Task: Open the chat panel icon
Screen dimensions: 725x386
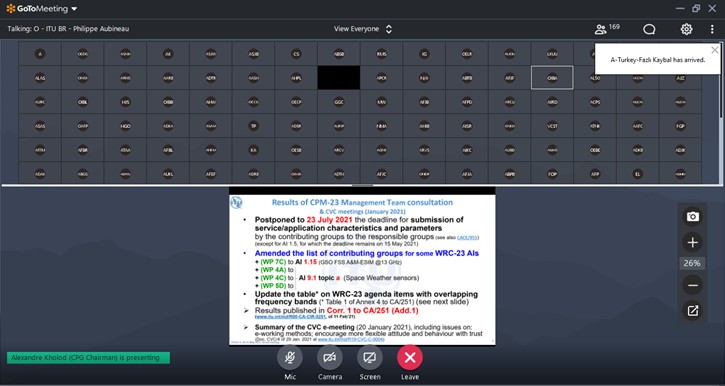Action: pyautogui.click(x=649, y=29)
